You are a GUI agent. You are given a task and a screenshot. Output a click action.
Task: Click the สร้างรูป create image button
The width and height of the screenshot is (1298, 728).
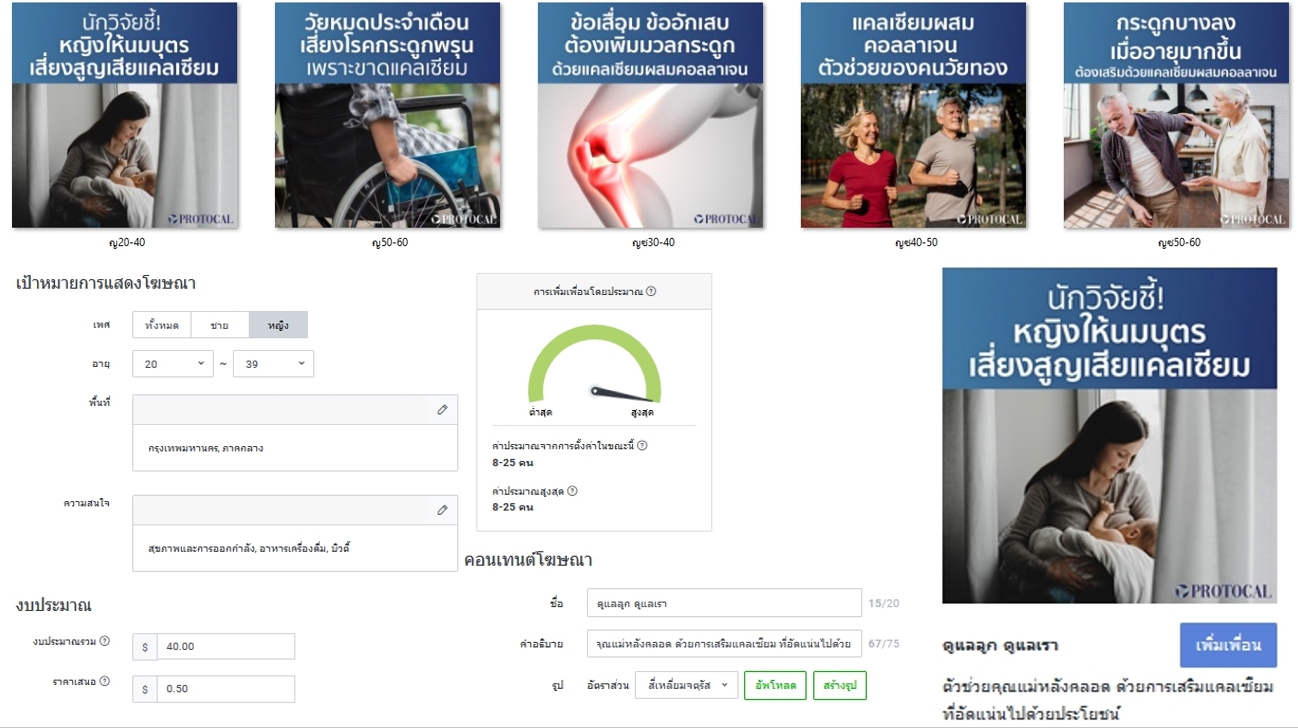[x=840, y=686]
